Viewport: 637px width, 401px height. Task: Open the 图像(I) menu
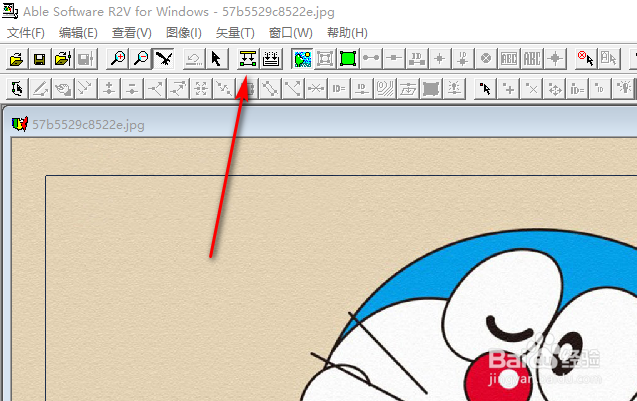(184, 33)
